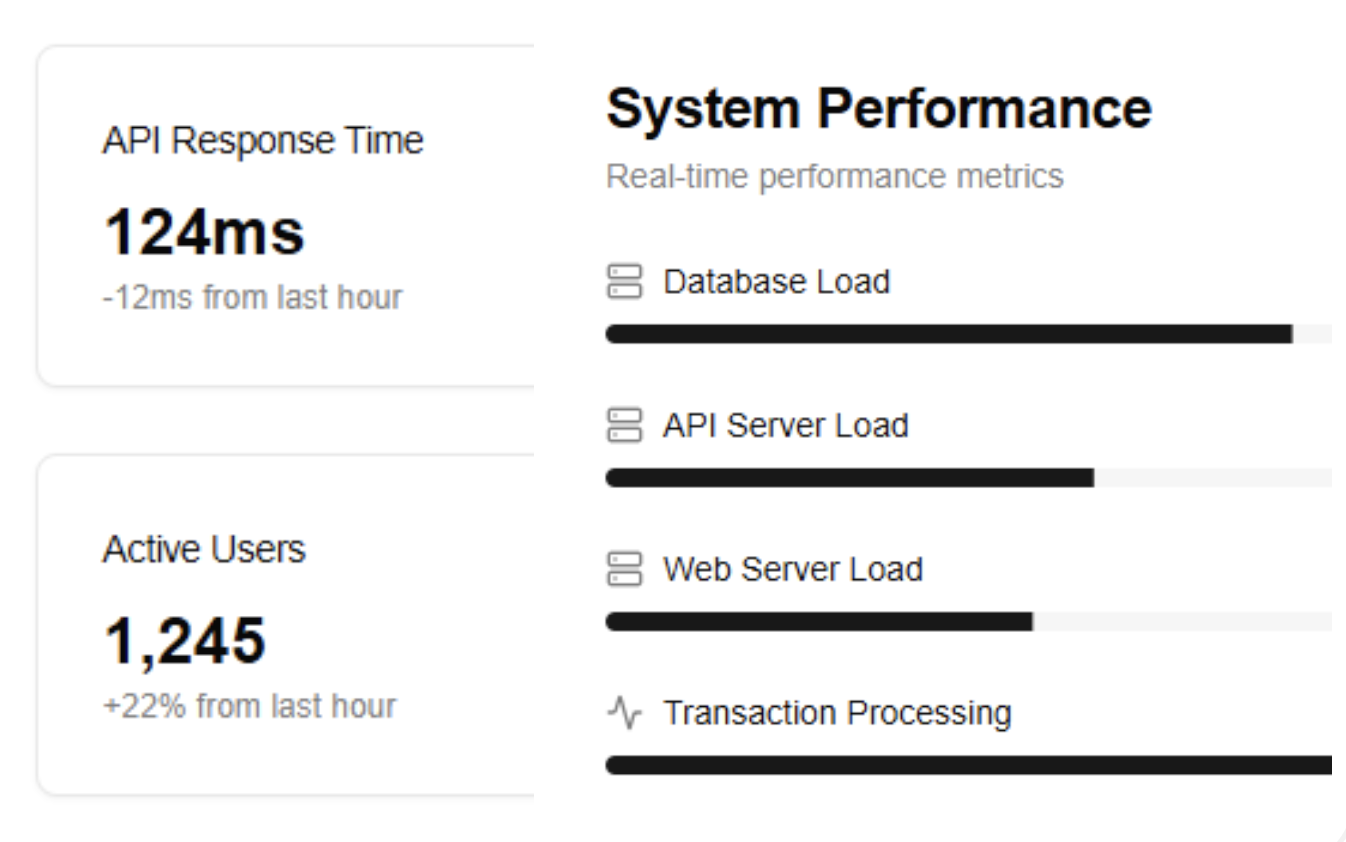Click the Web Server Load server icon

click(x=624, y=570)
